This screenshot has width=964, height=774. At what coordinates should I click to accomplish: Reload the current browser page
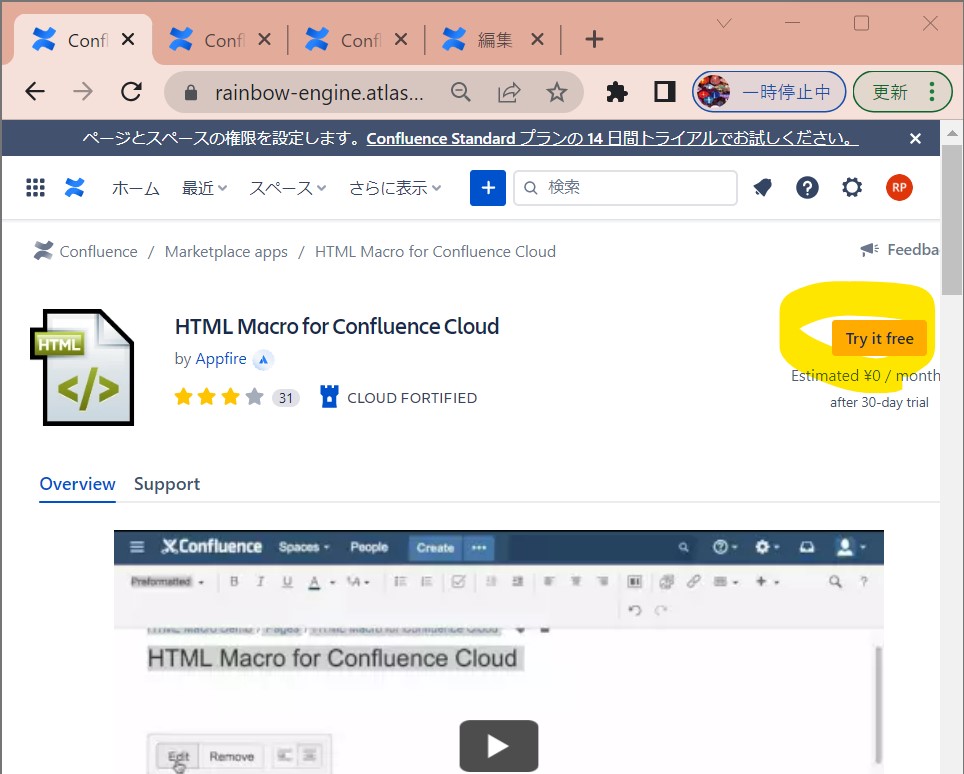pyautogui.click(x=131, y=92)
